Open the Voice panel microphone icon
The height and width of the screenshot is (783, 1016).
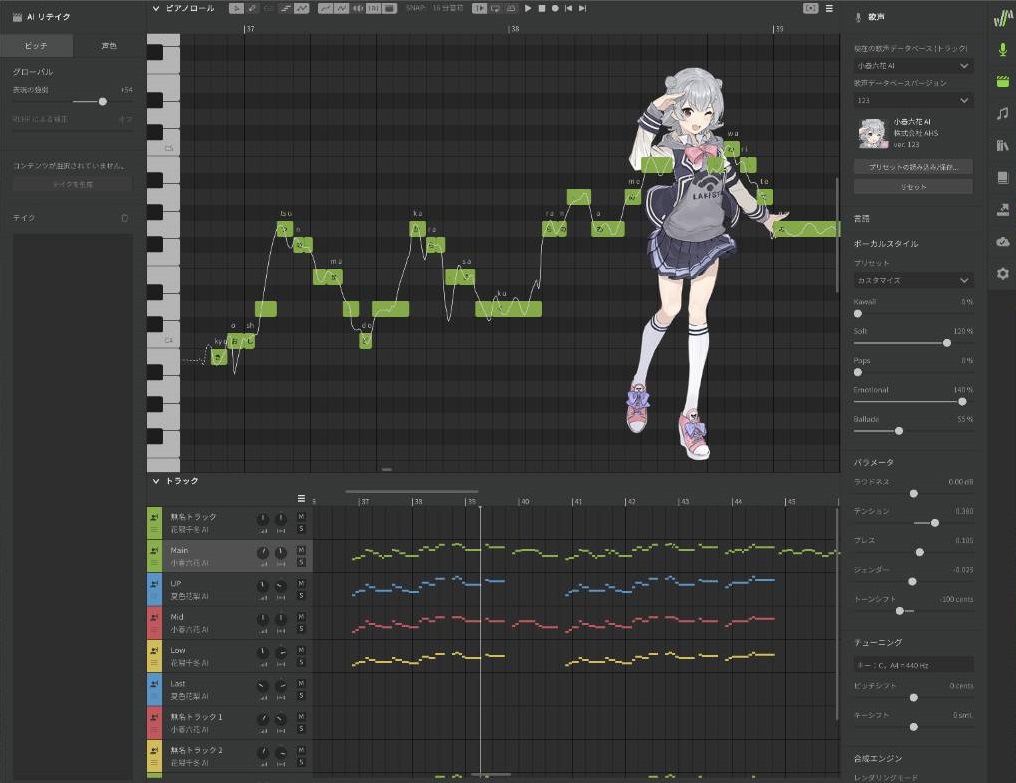point(1002,49)
